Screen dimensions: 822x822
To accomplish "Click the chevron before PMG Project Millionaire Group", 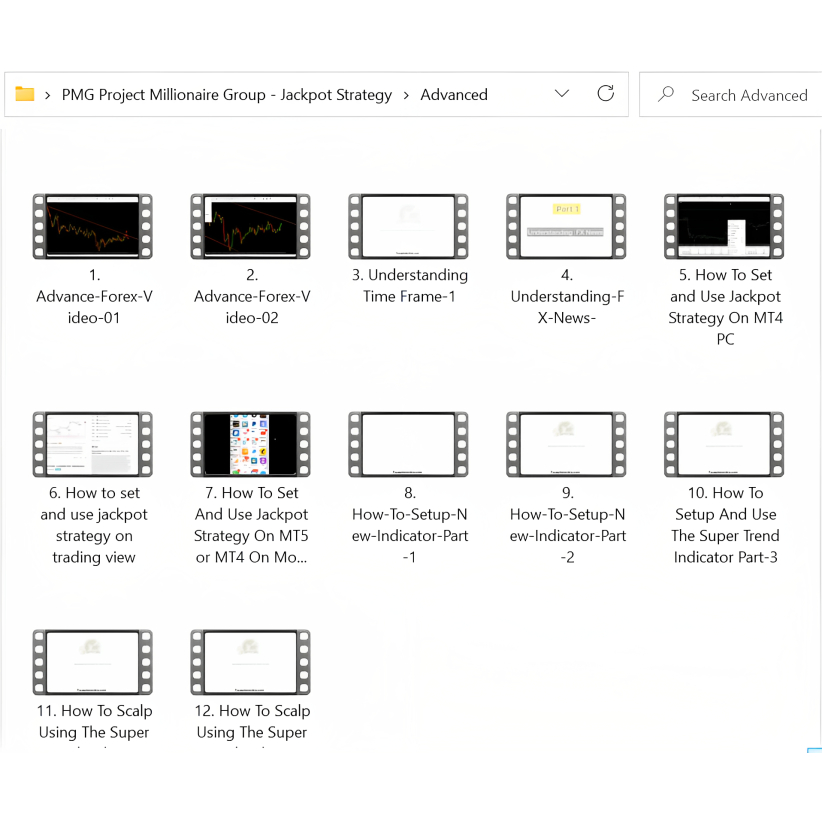I will (x=48, y=95).
